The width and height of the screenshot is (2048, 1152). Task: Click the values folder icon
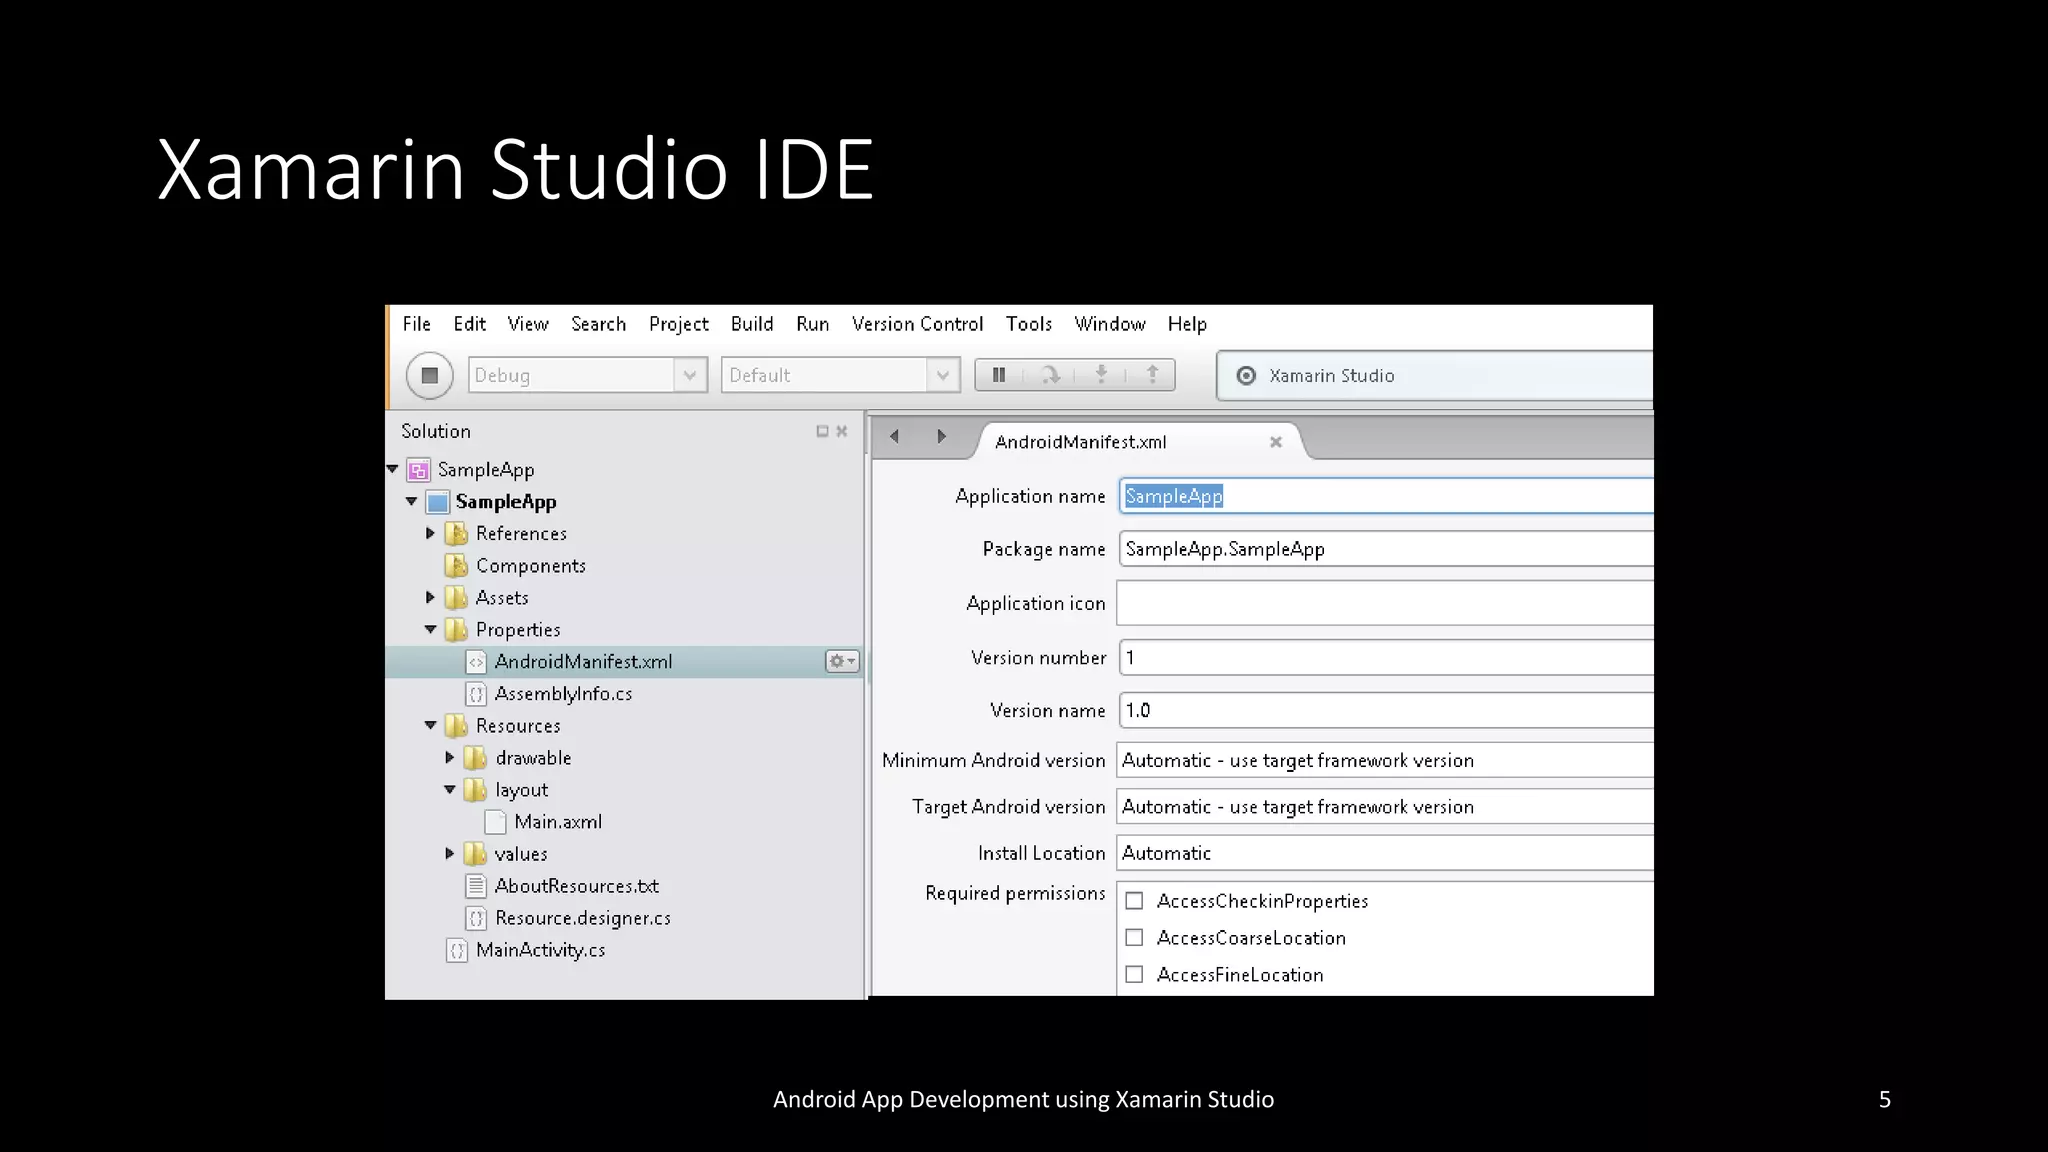click(476, 854)
